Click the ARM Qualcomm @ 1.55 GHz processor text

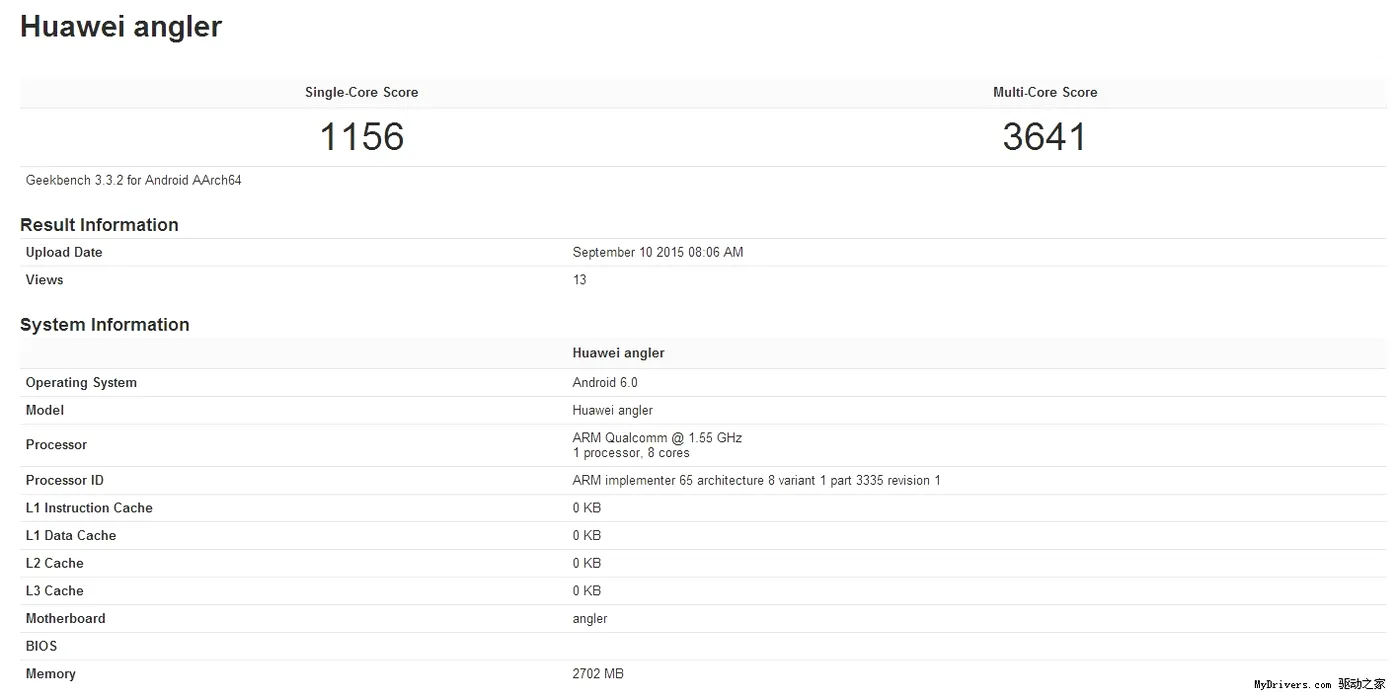coord(656,438)
